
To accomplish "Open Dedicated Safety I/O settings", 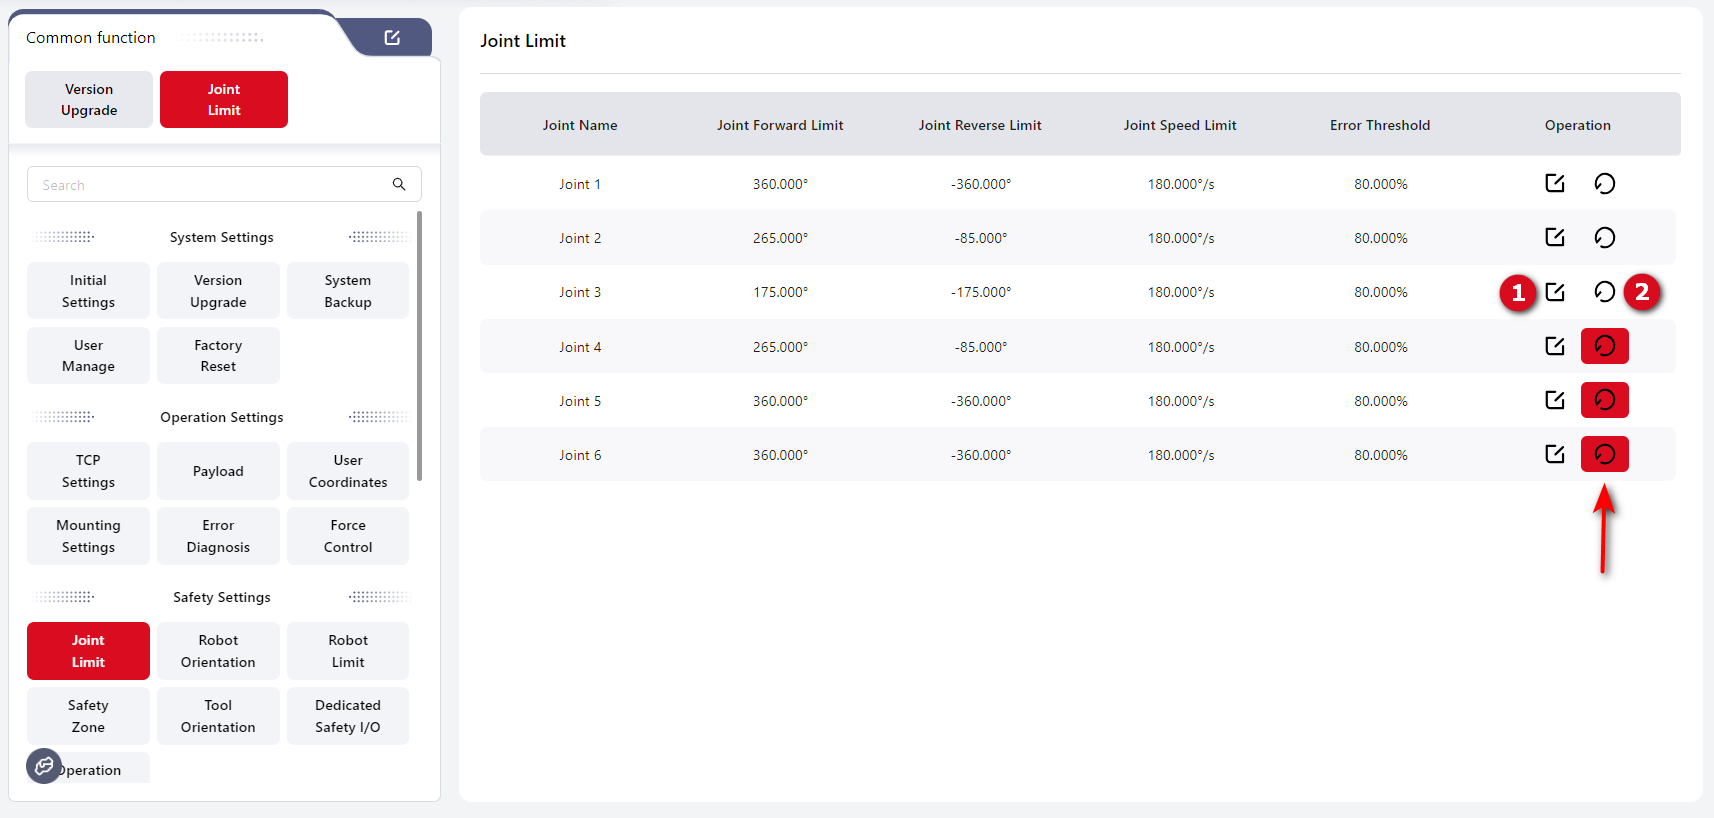I will 348,716.
